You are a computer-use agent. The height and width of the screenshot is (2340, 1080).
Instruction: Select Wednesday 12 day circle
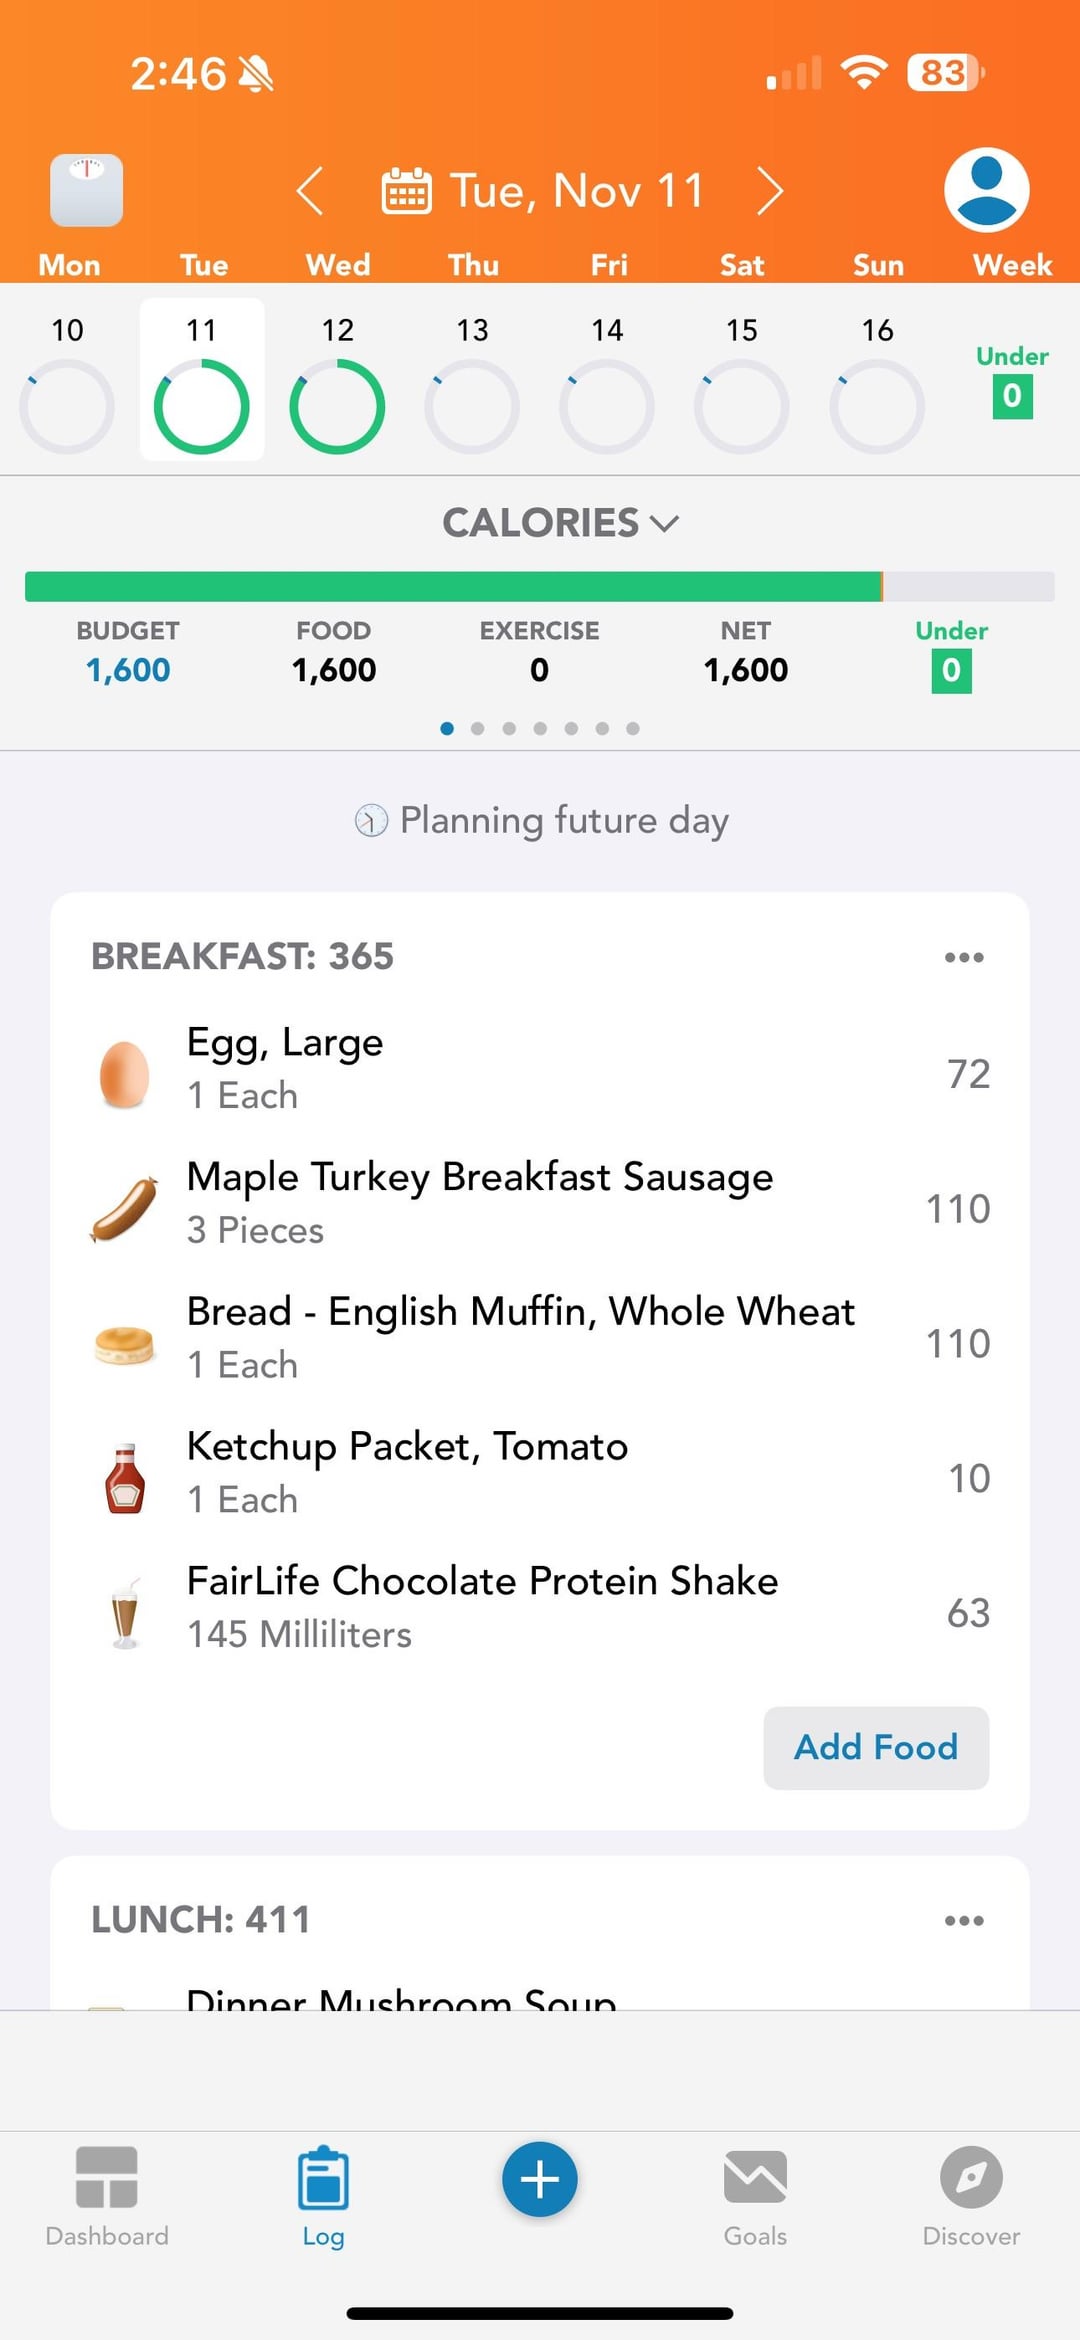click(337, 406)
